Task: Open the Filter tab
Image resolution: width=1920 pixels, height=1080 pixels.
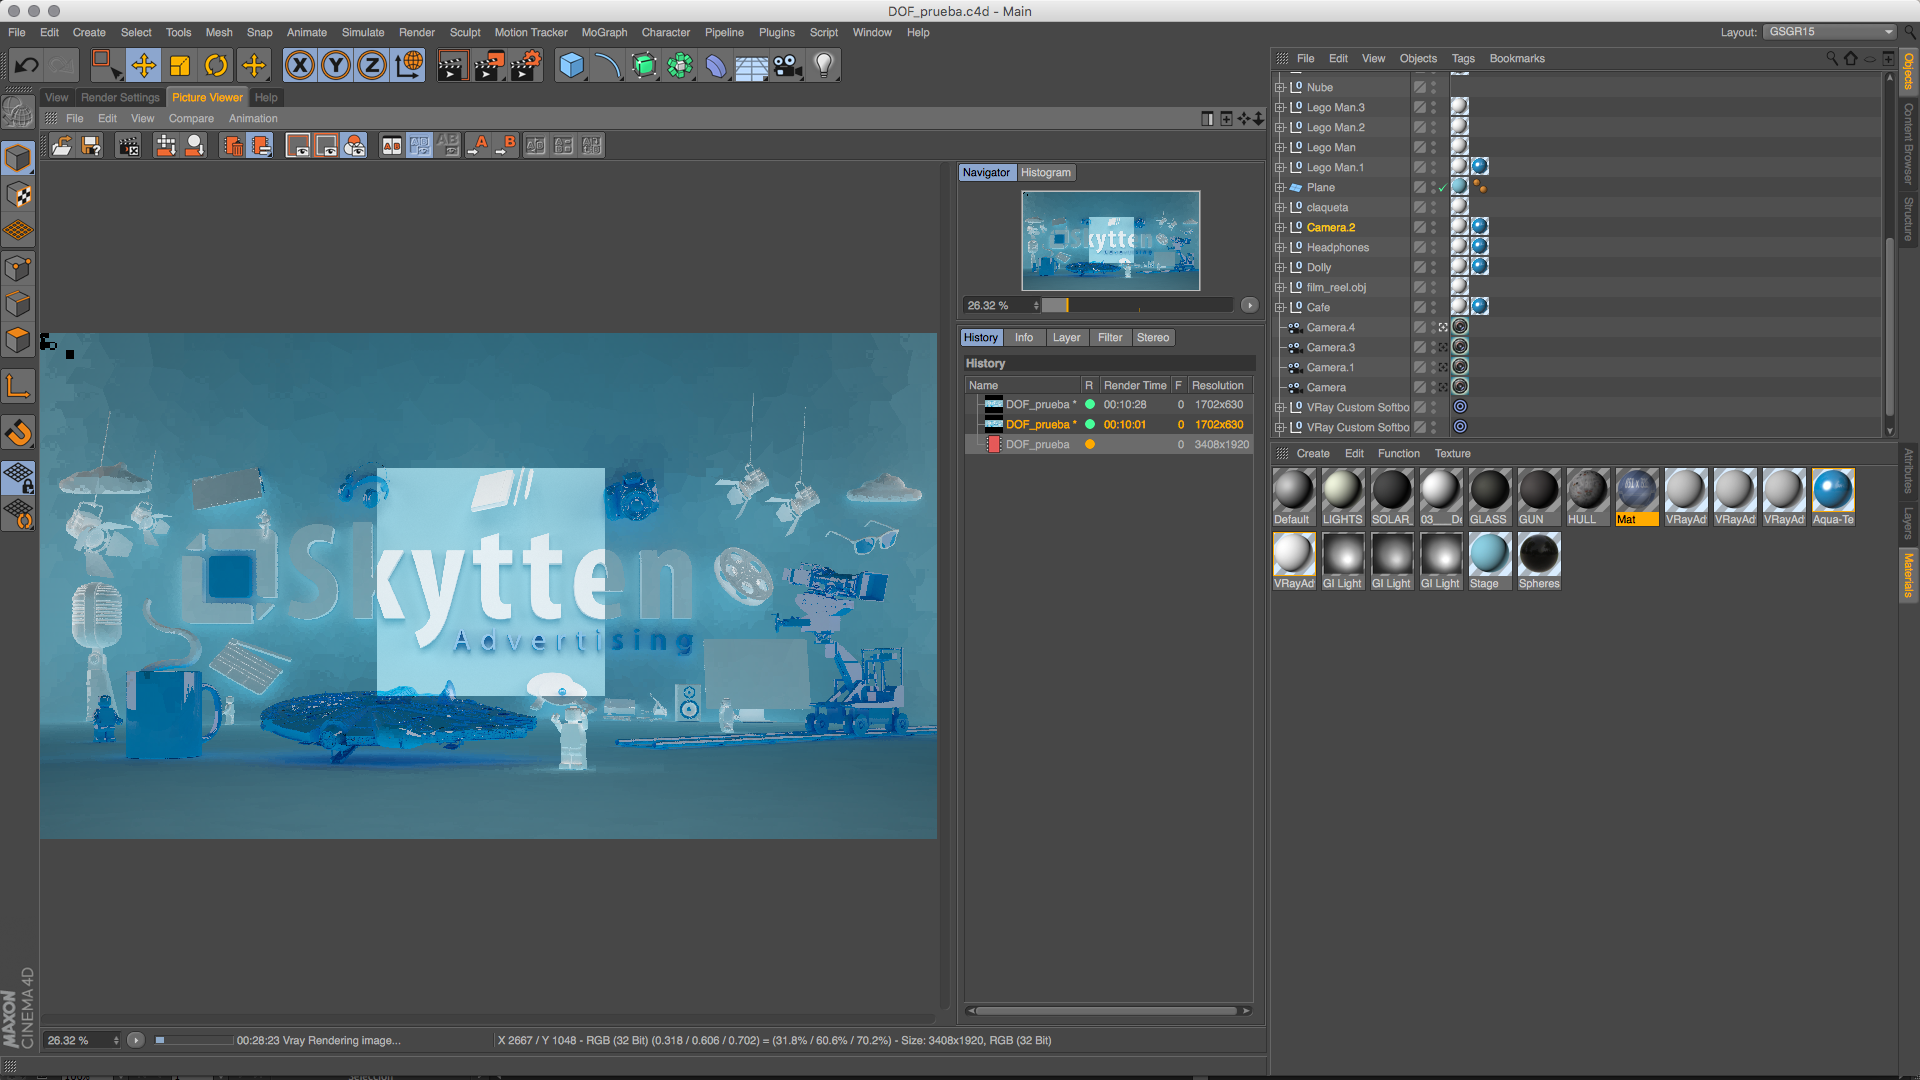Action: (1110, 337)
